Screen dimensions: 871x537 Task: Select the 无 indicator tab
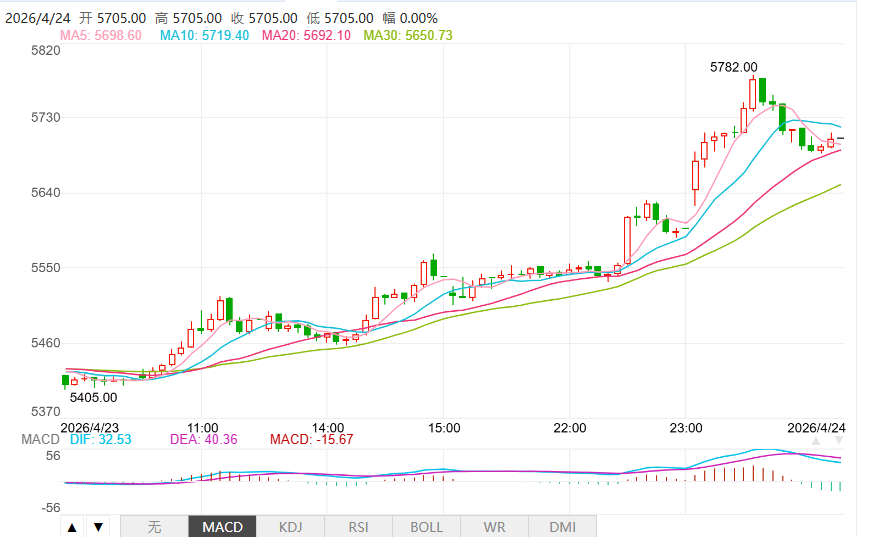click(154, 526)
